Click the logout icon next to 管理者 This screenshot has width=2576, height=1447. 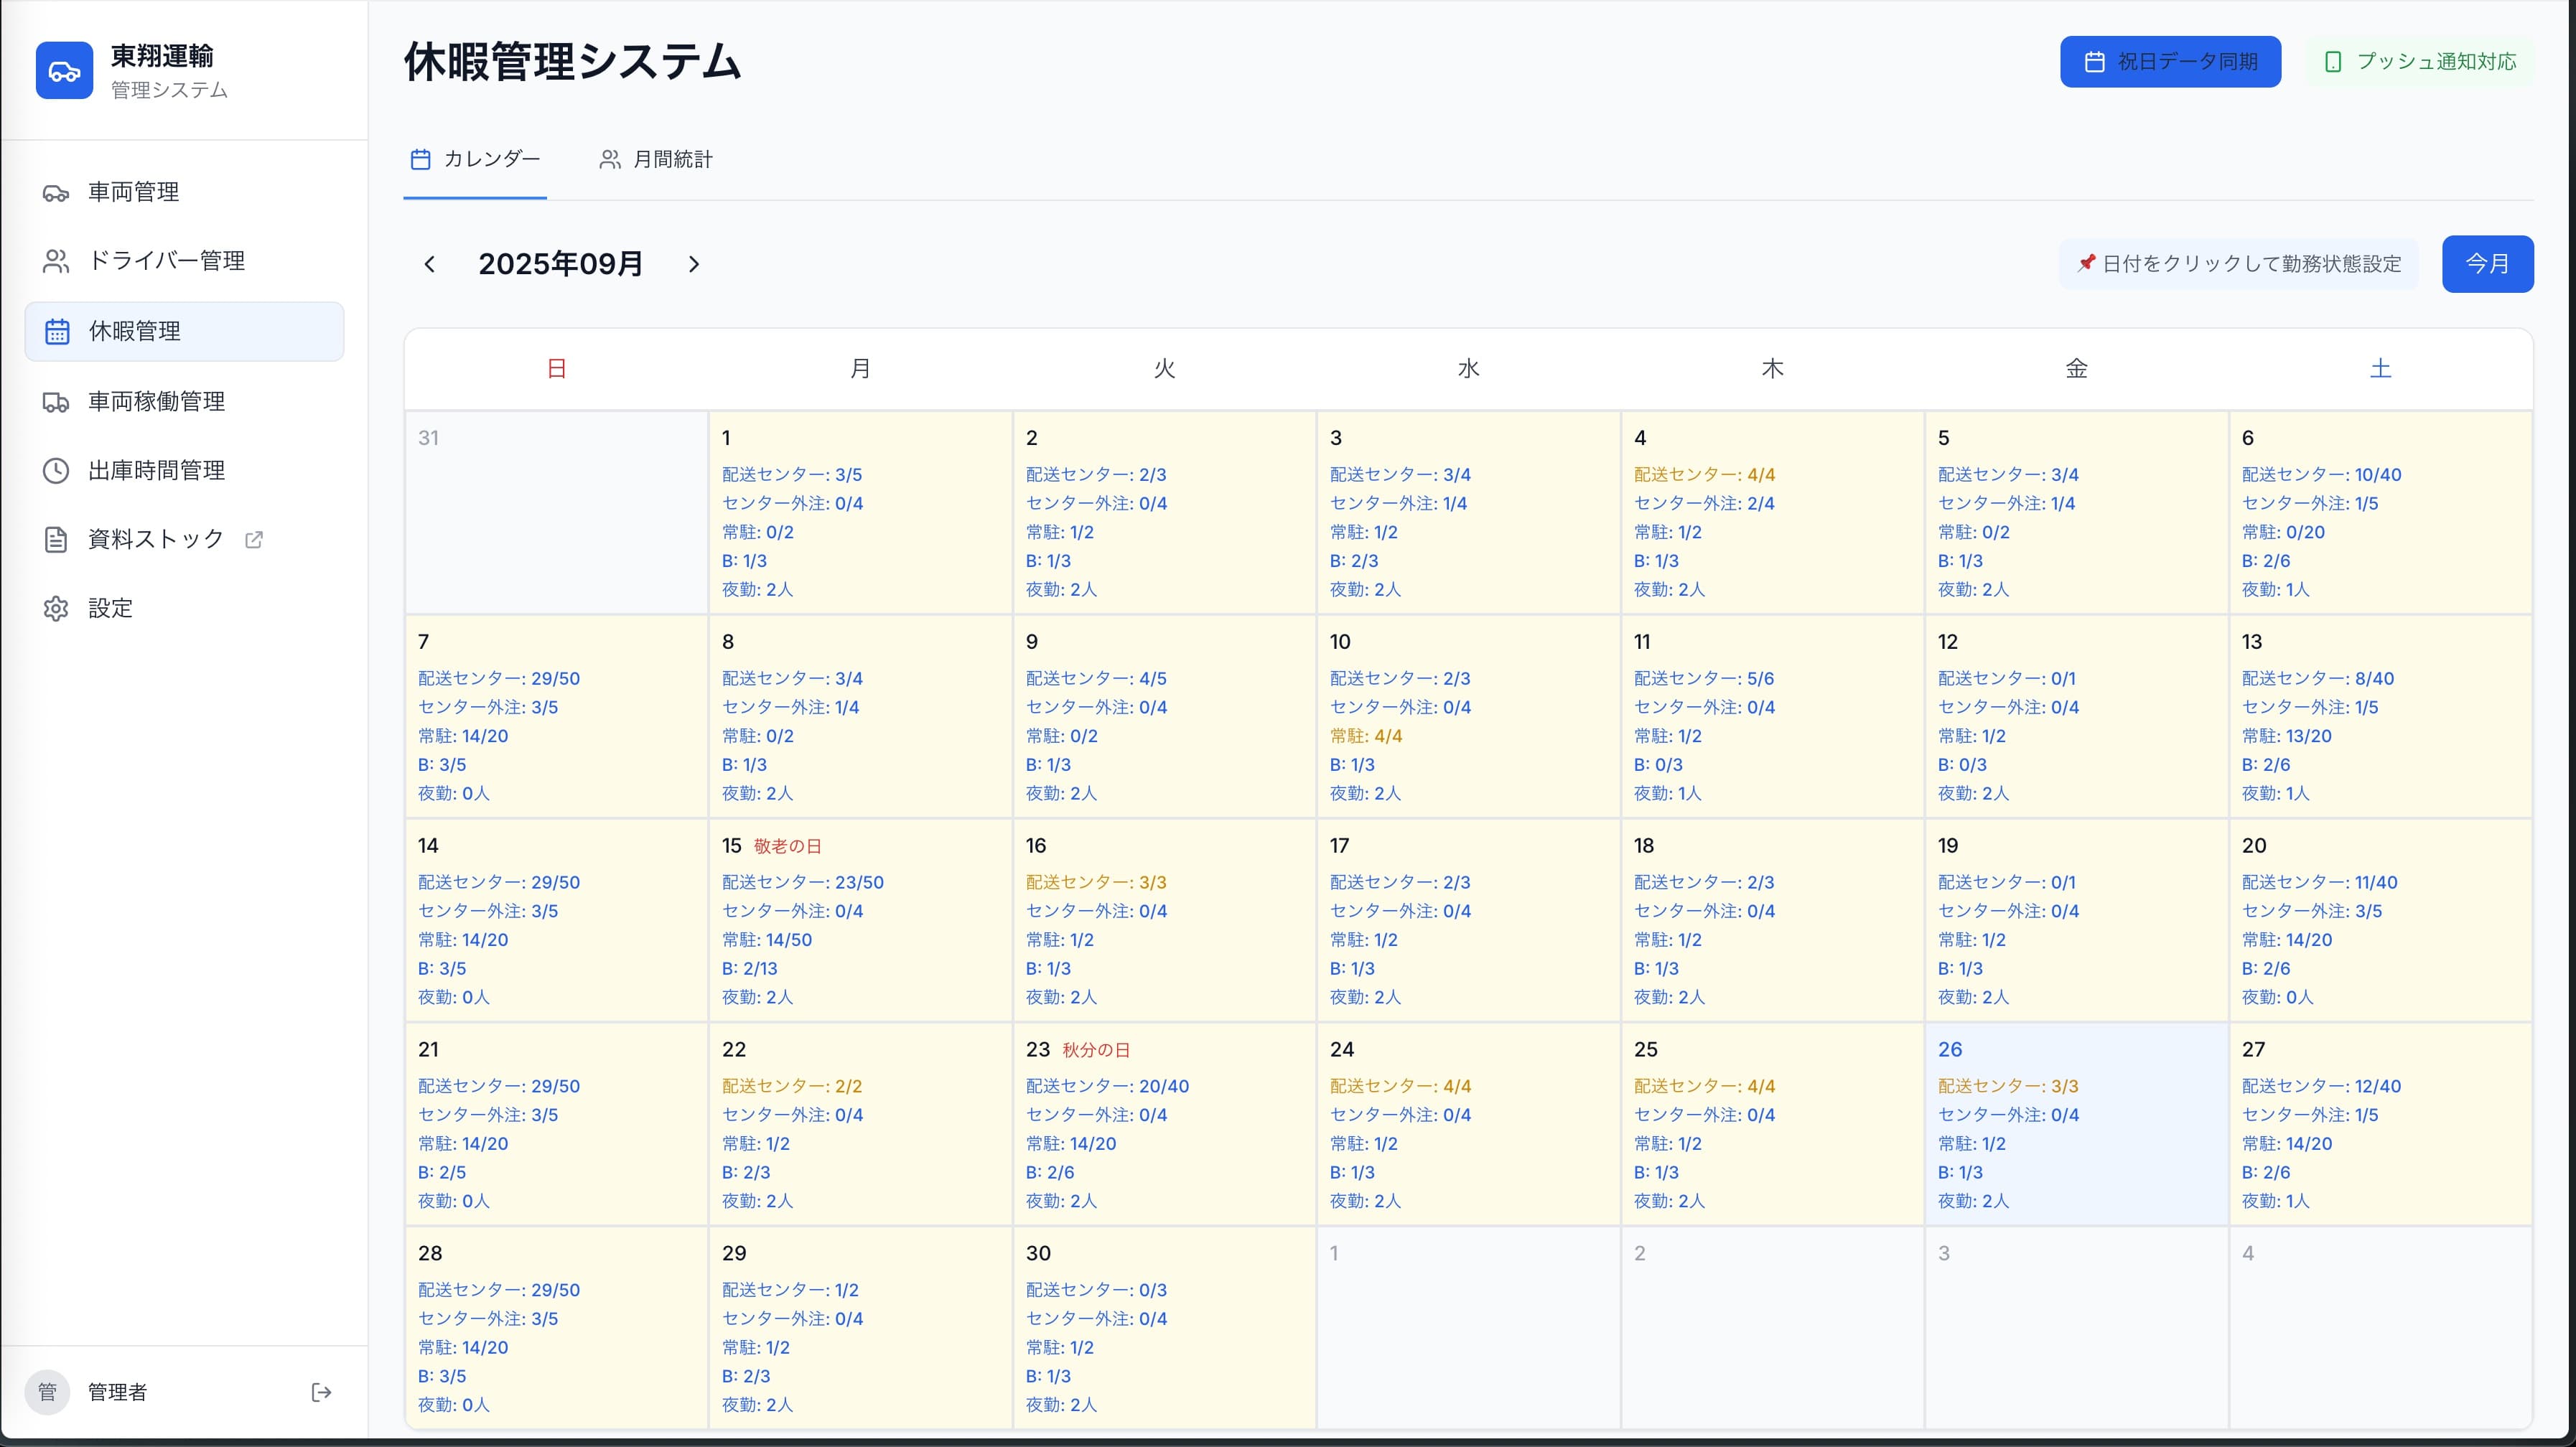tap(321, 1392)
